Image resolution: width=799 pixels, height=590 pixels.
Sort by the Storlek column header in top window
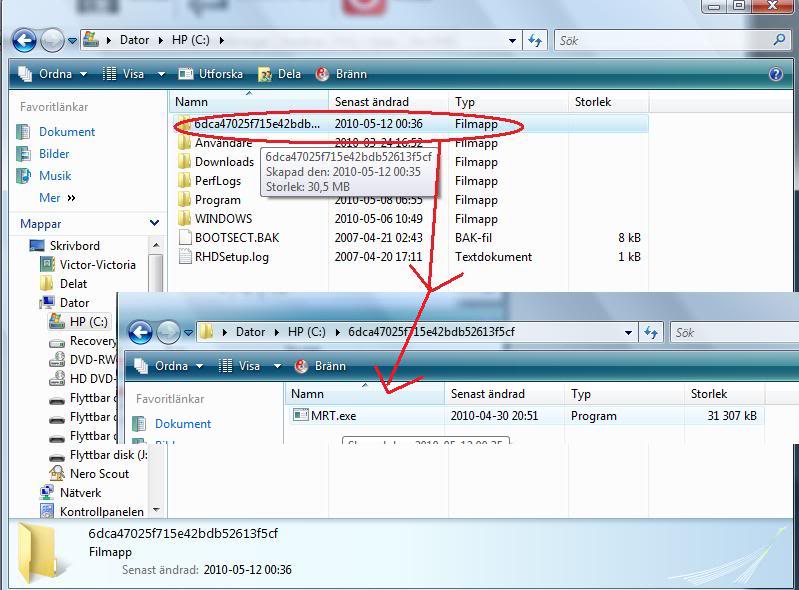coord(592,102)
